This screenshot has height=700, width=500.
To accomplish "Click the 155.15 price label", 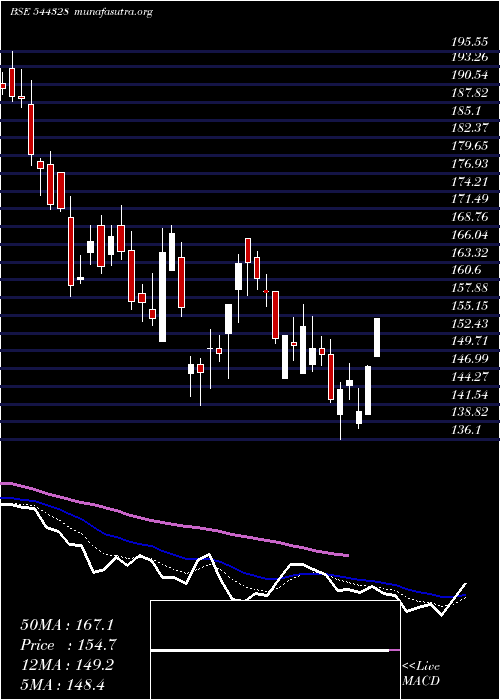I will 470,306.
